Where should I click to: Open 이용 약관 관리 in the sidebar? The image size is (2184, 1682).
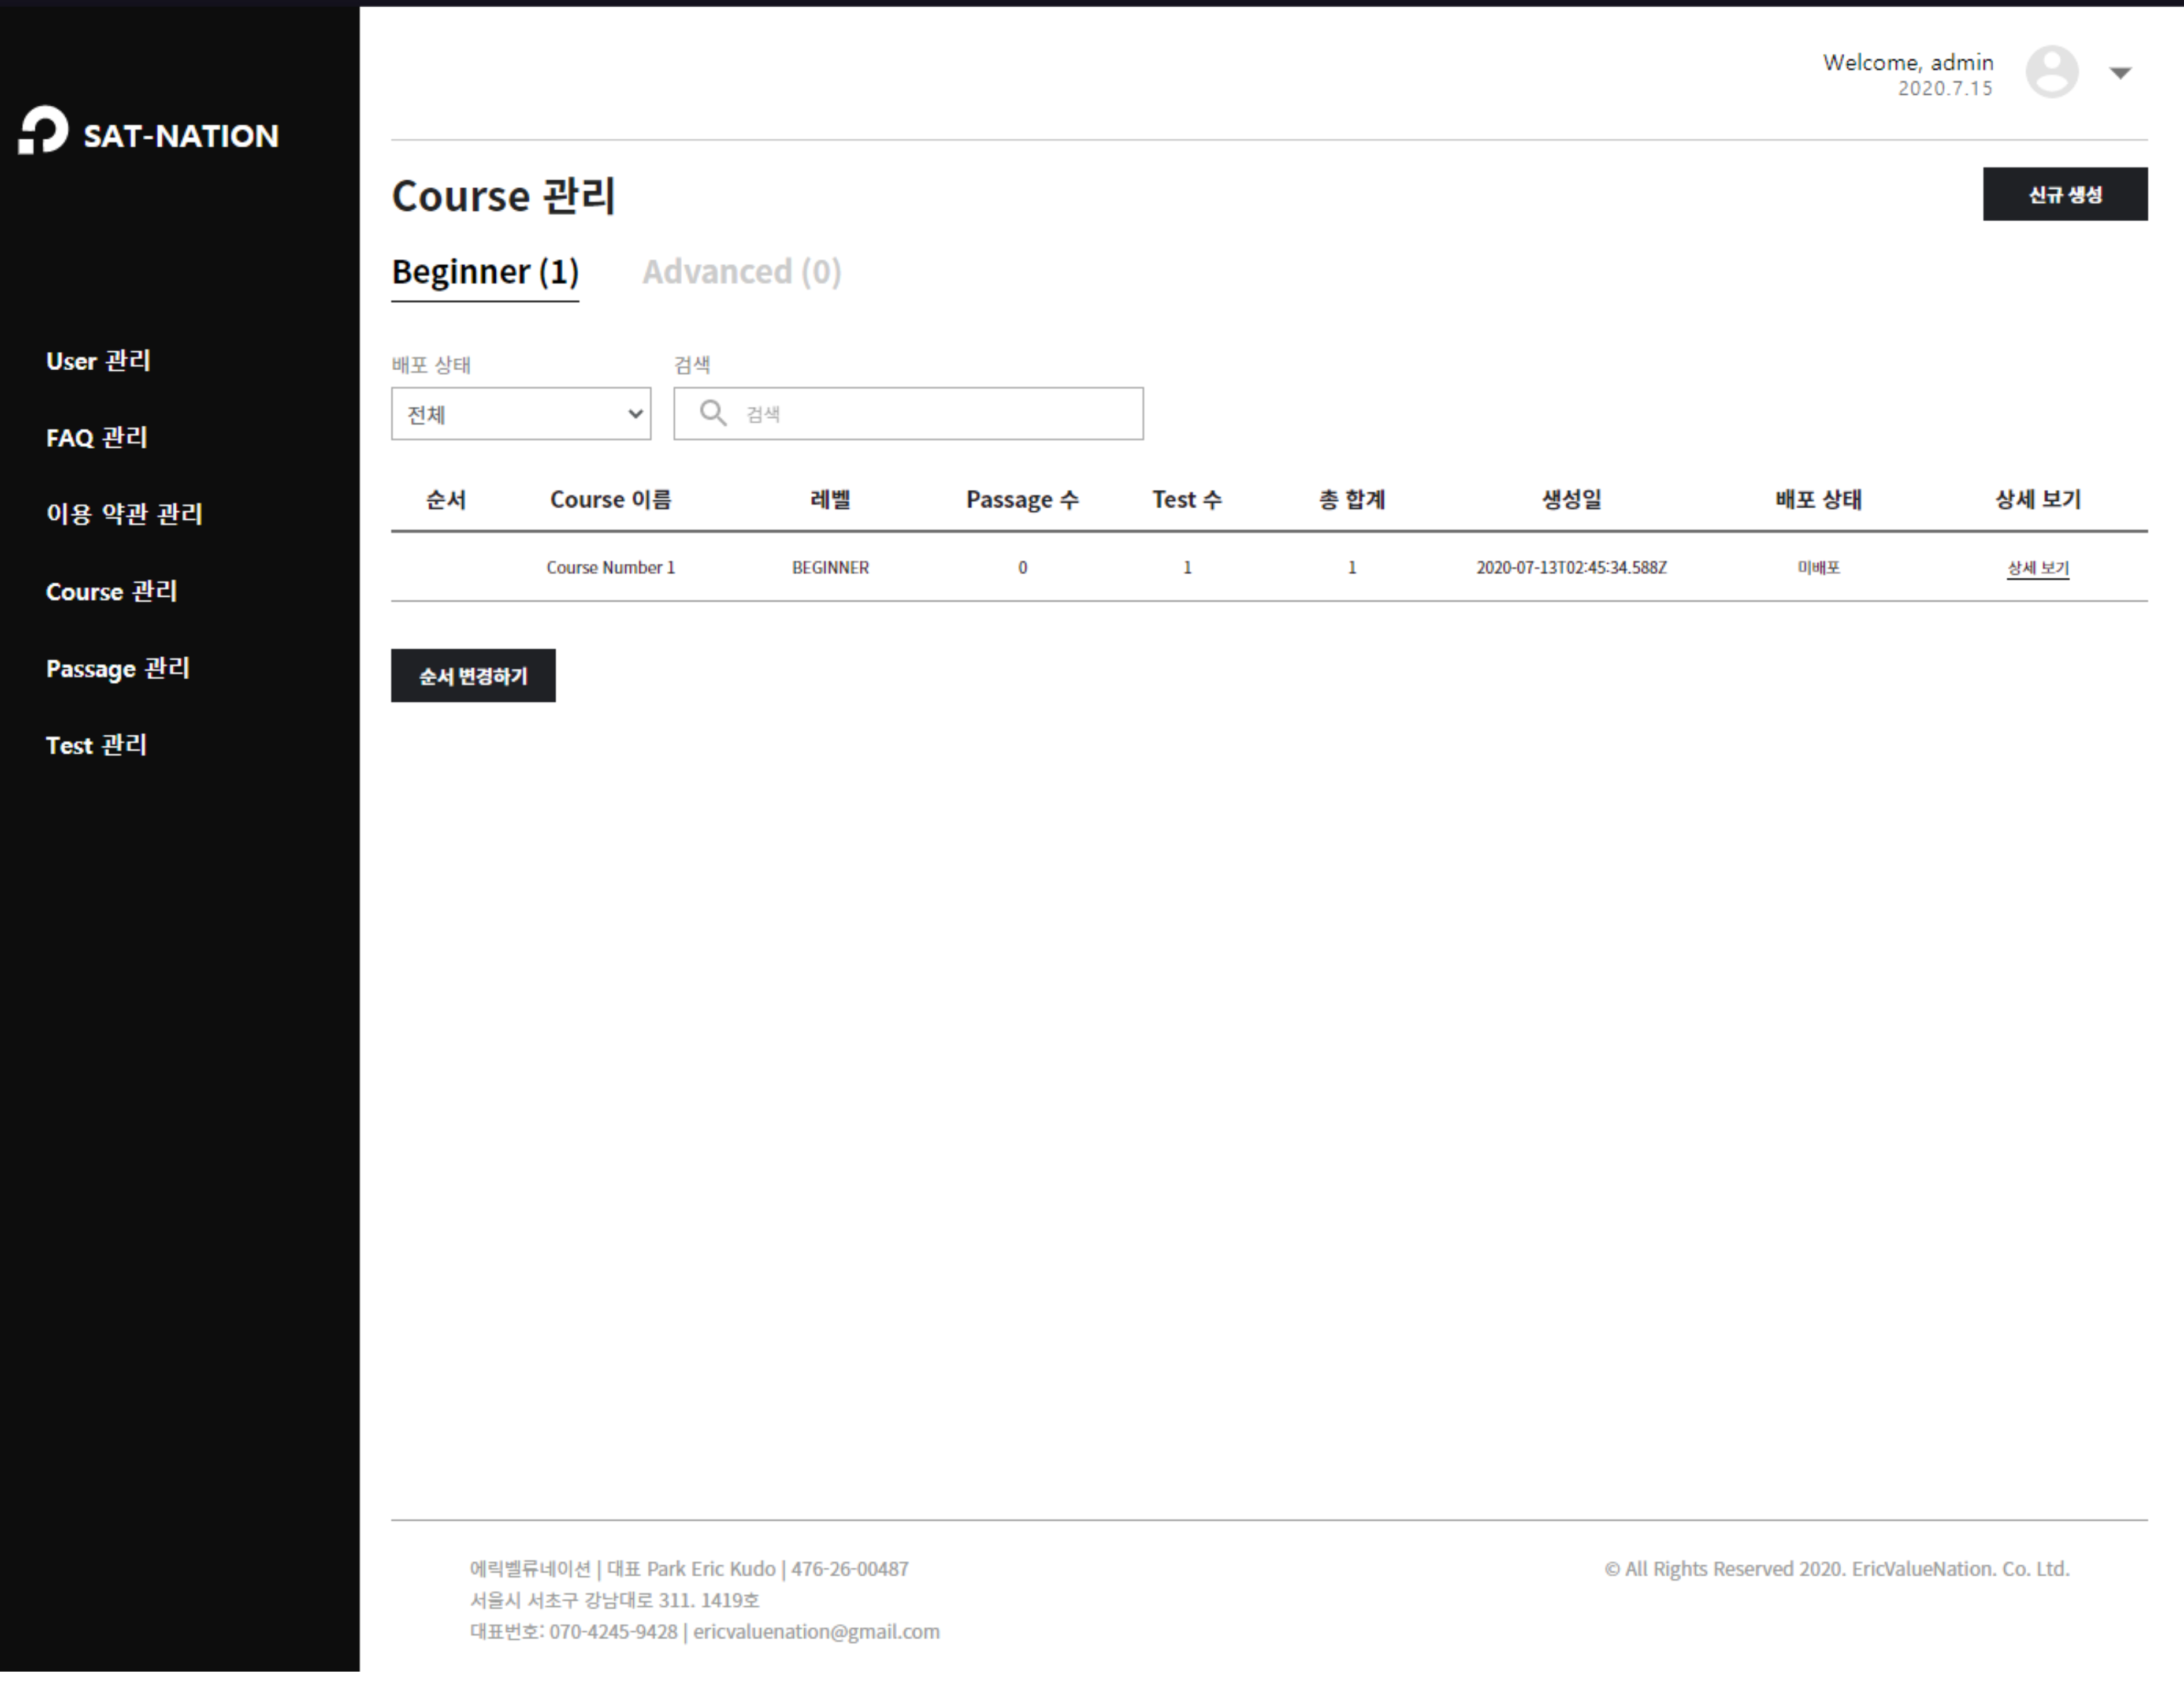tap(124, 514)
